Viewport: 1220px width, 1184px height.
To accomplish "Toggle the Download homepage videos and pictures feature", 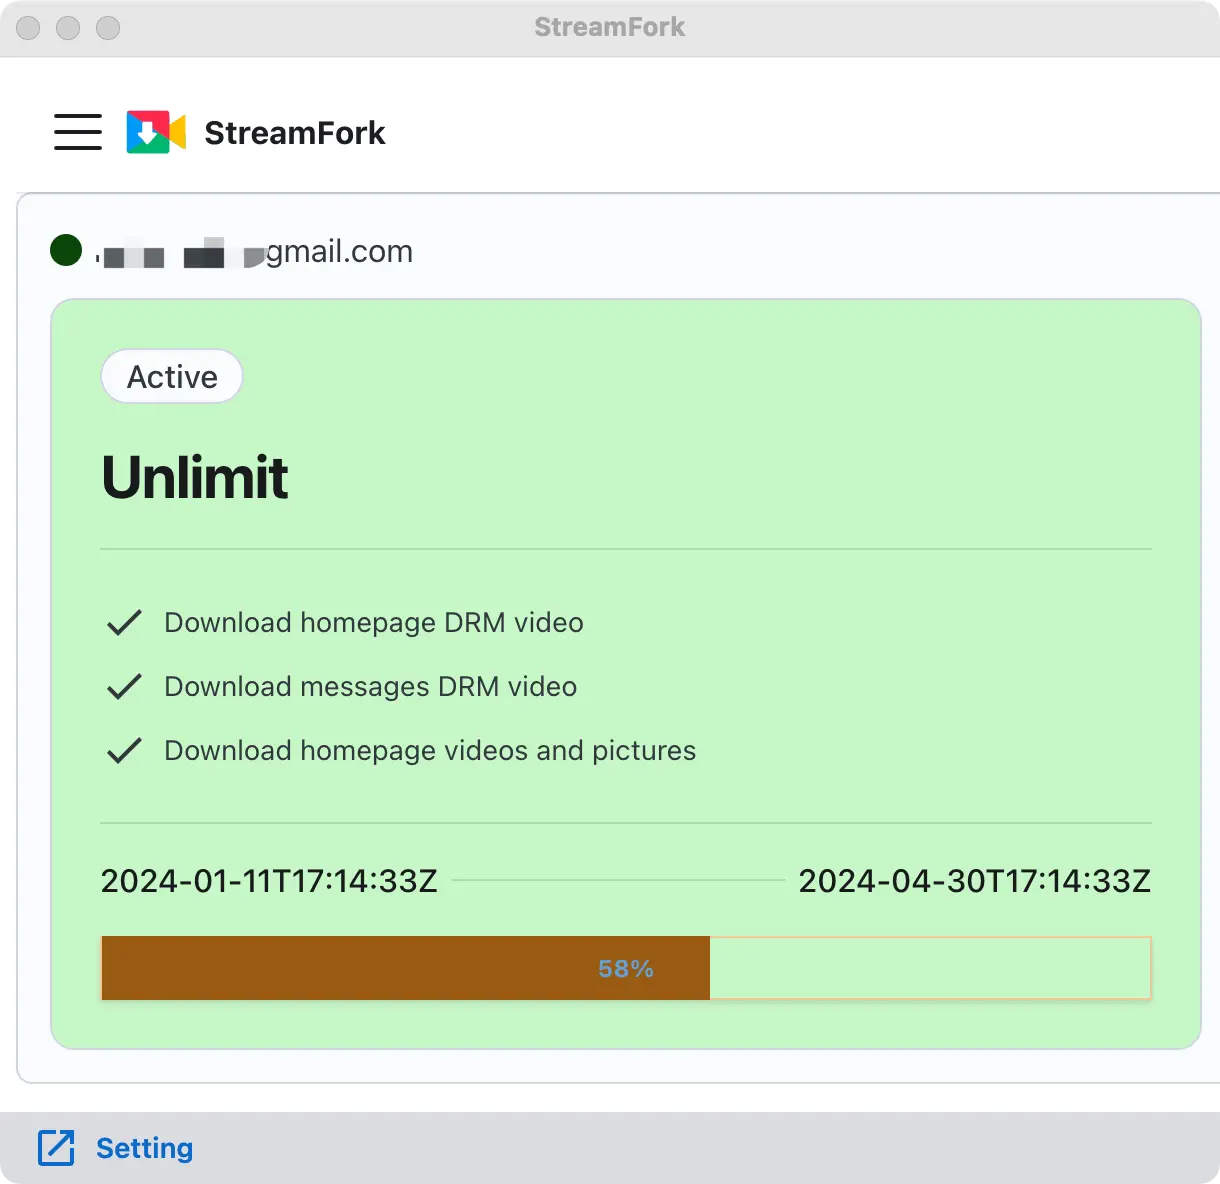I will click(430, 750).
